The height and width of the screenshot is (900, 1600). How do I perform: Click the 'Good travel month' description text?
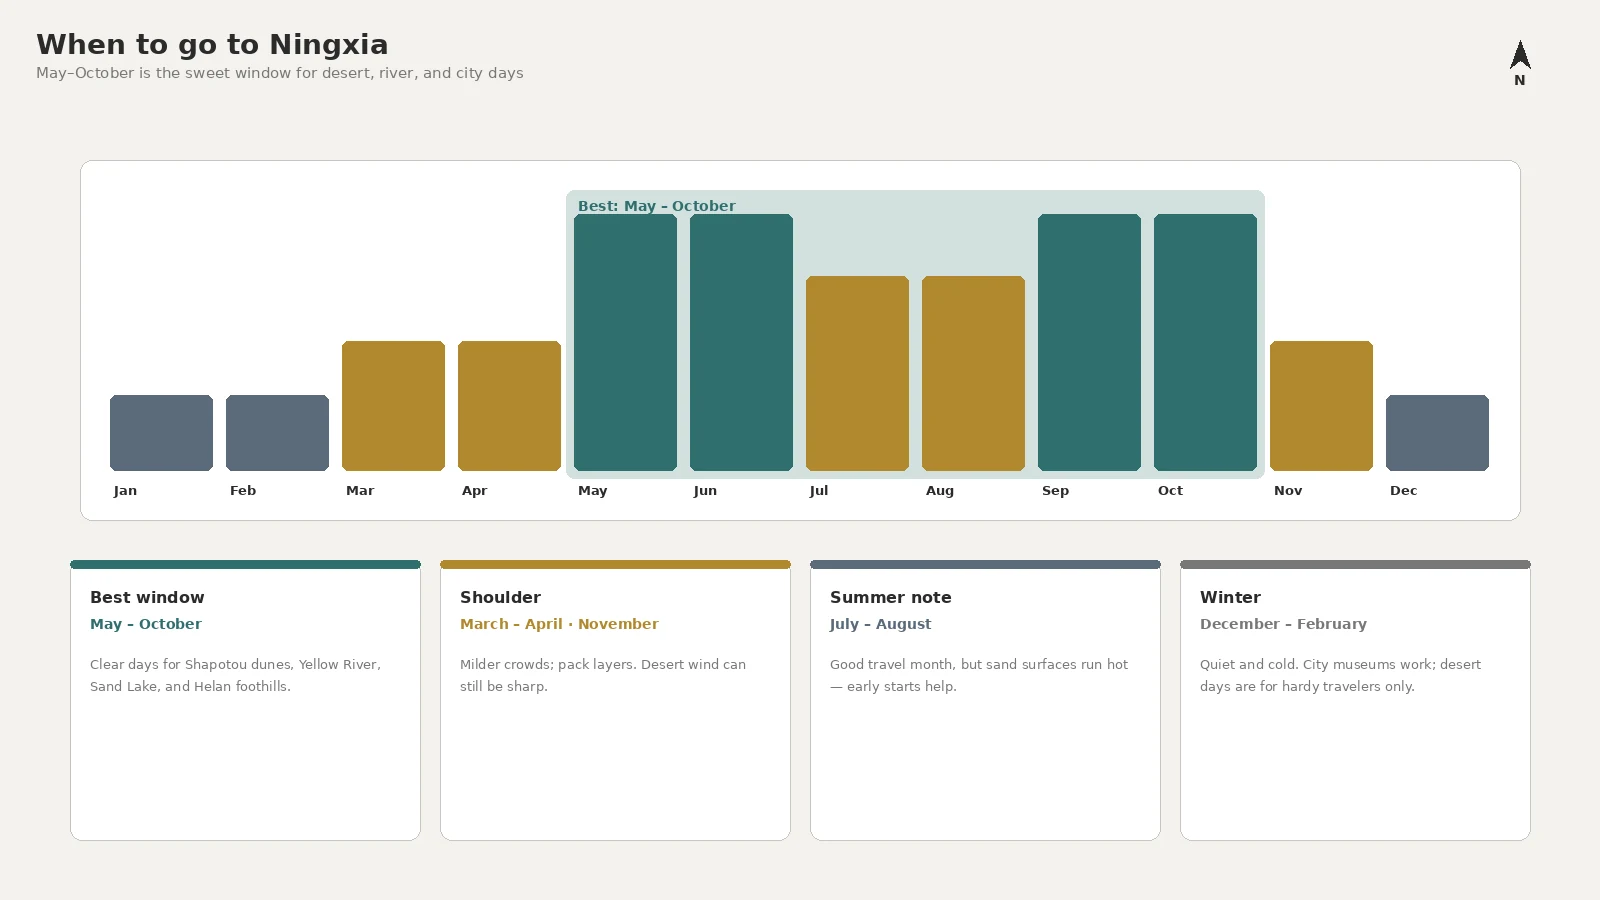[979, 675]
